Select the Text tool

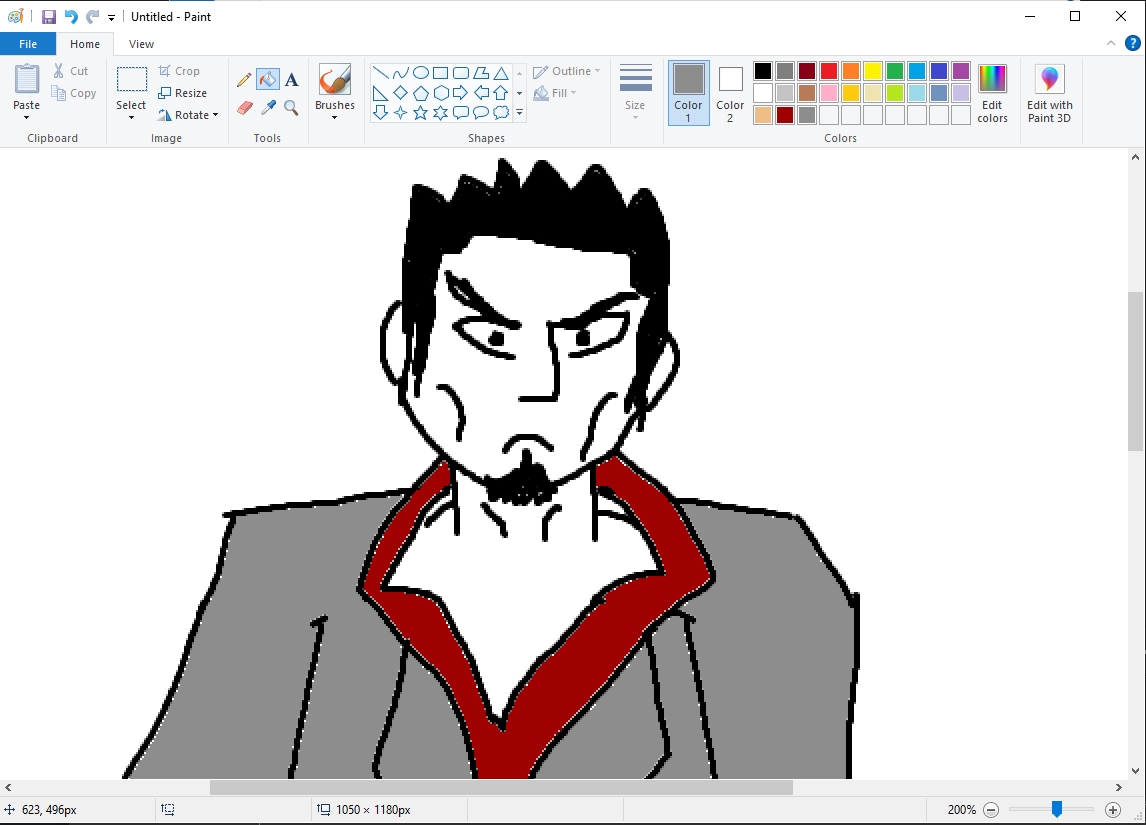291,79
